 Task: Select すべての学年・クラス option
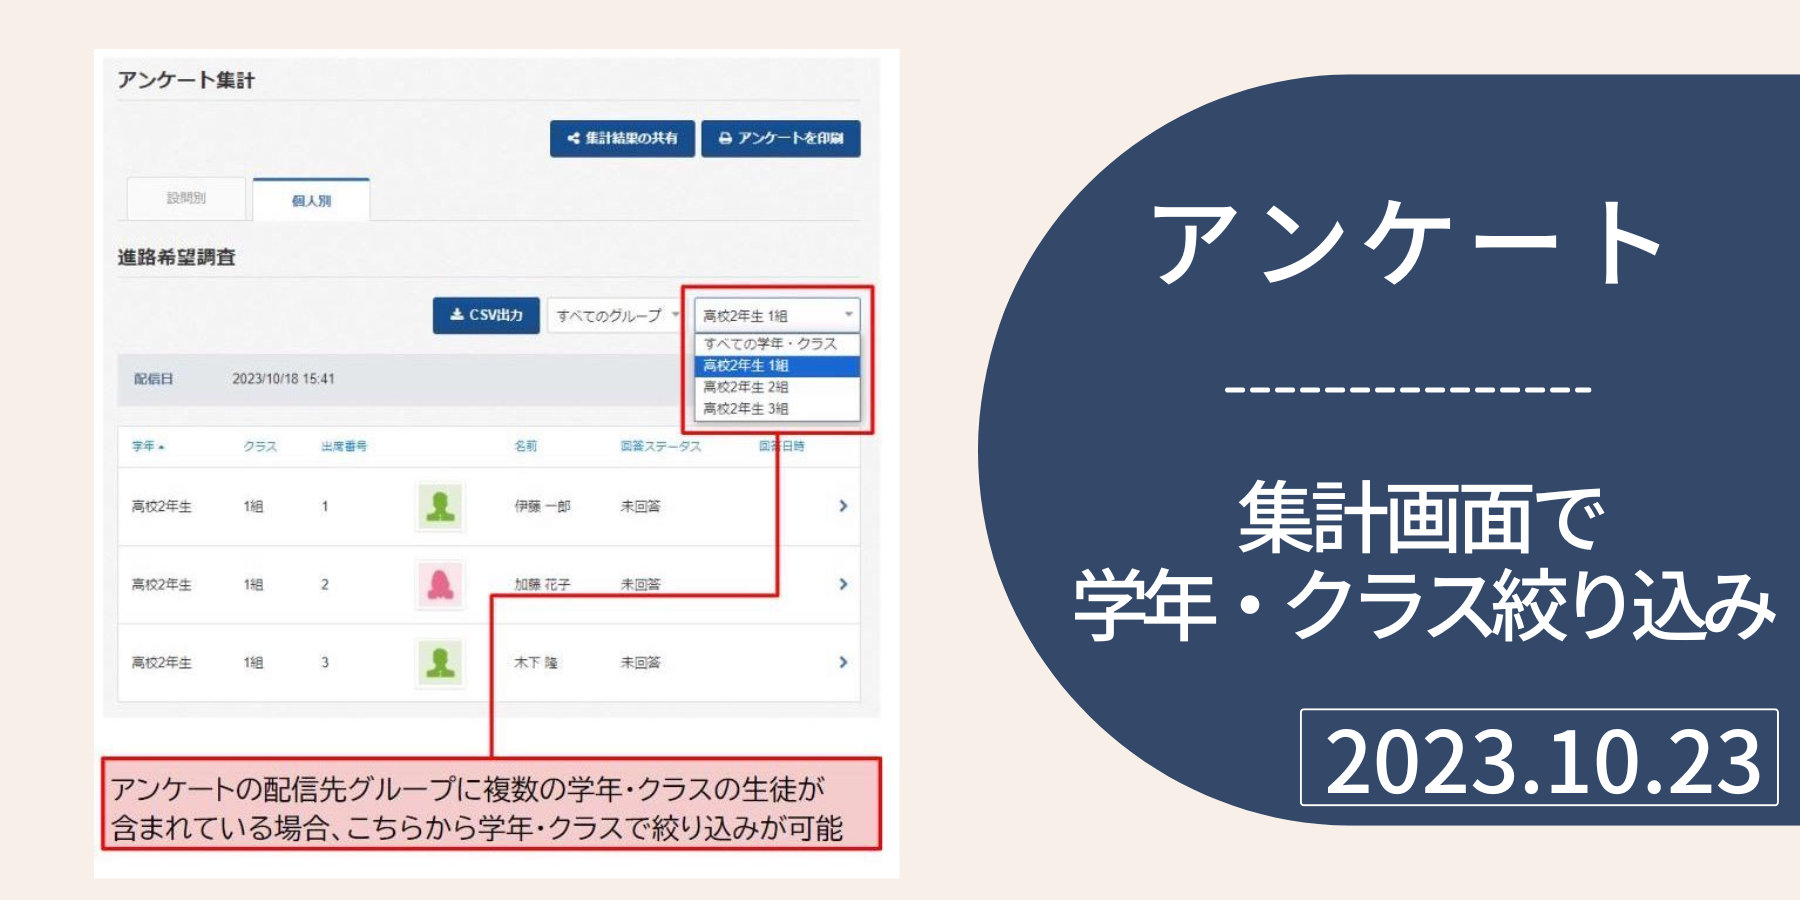(777, 343)
